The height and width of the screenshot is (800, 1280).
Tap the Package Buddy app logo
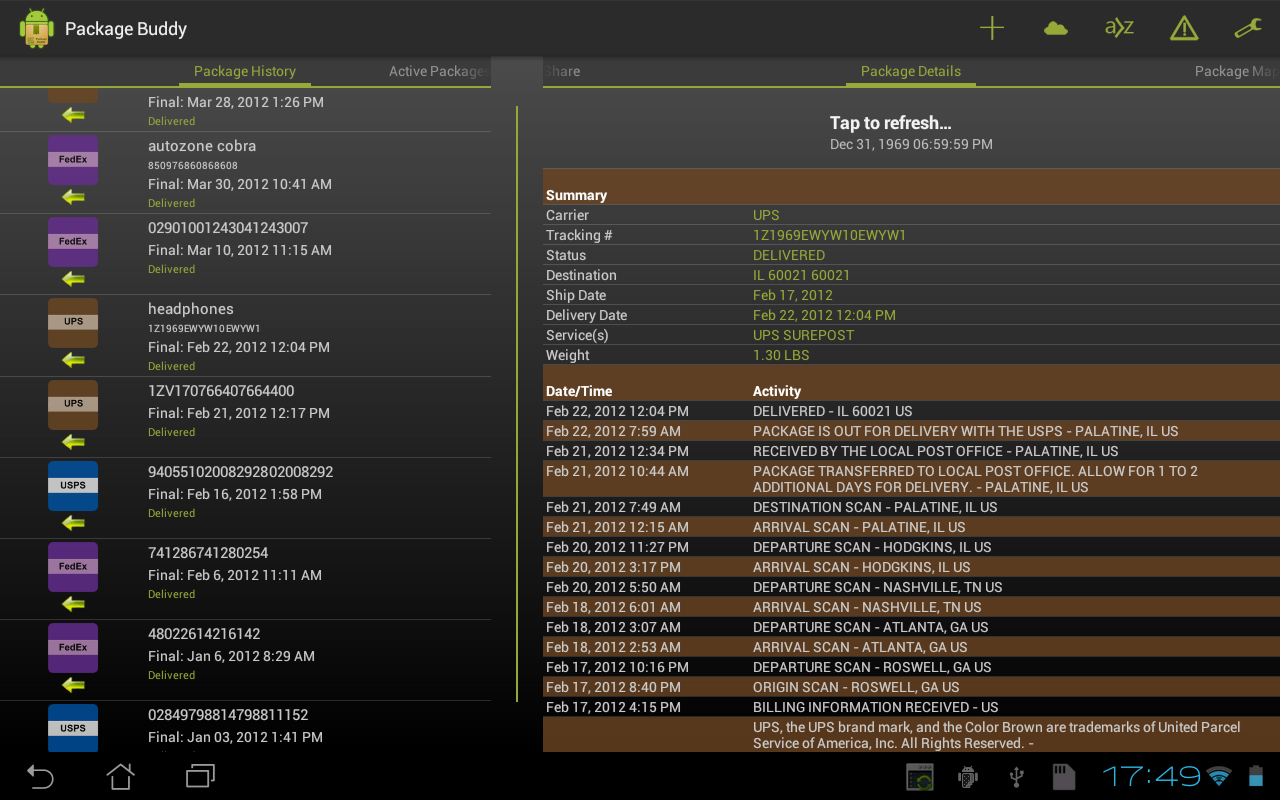coord(37,28)
